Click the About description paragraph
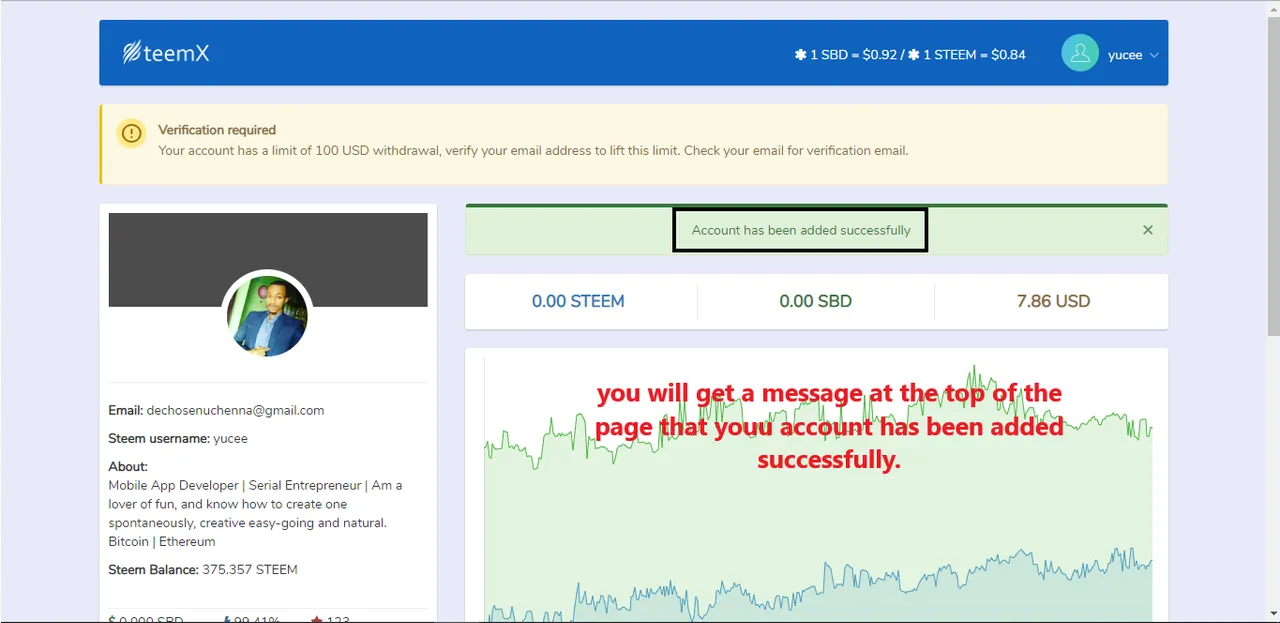Viewport: 1280px width, 623px height. 256,513
